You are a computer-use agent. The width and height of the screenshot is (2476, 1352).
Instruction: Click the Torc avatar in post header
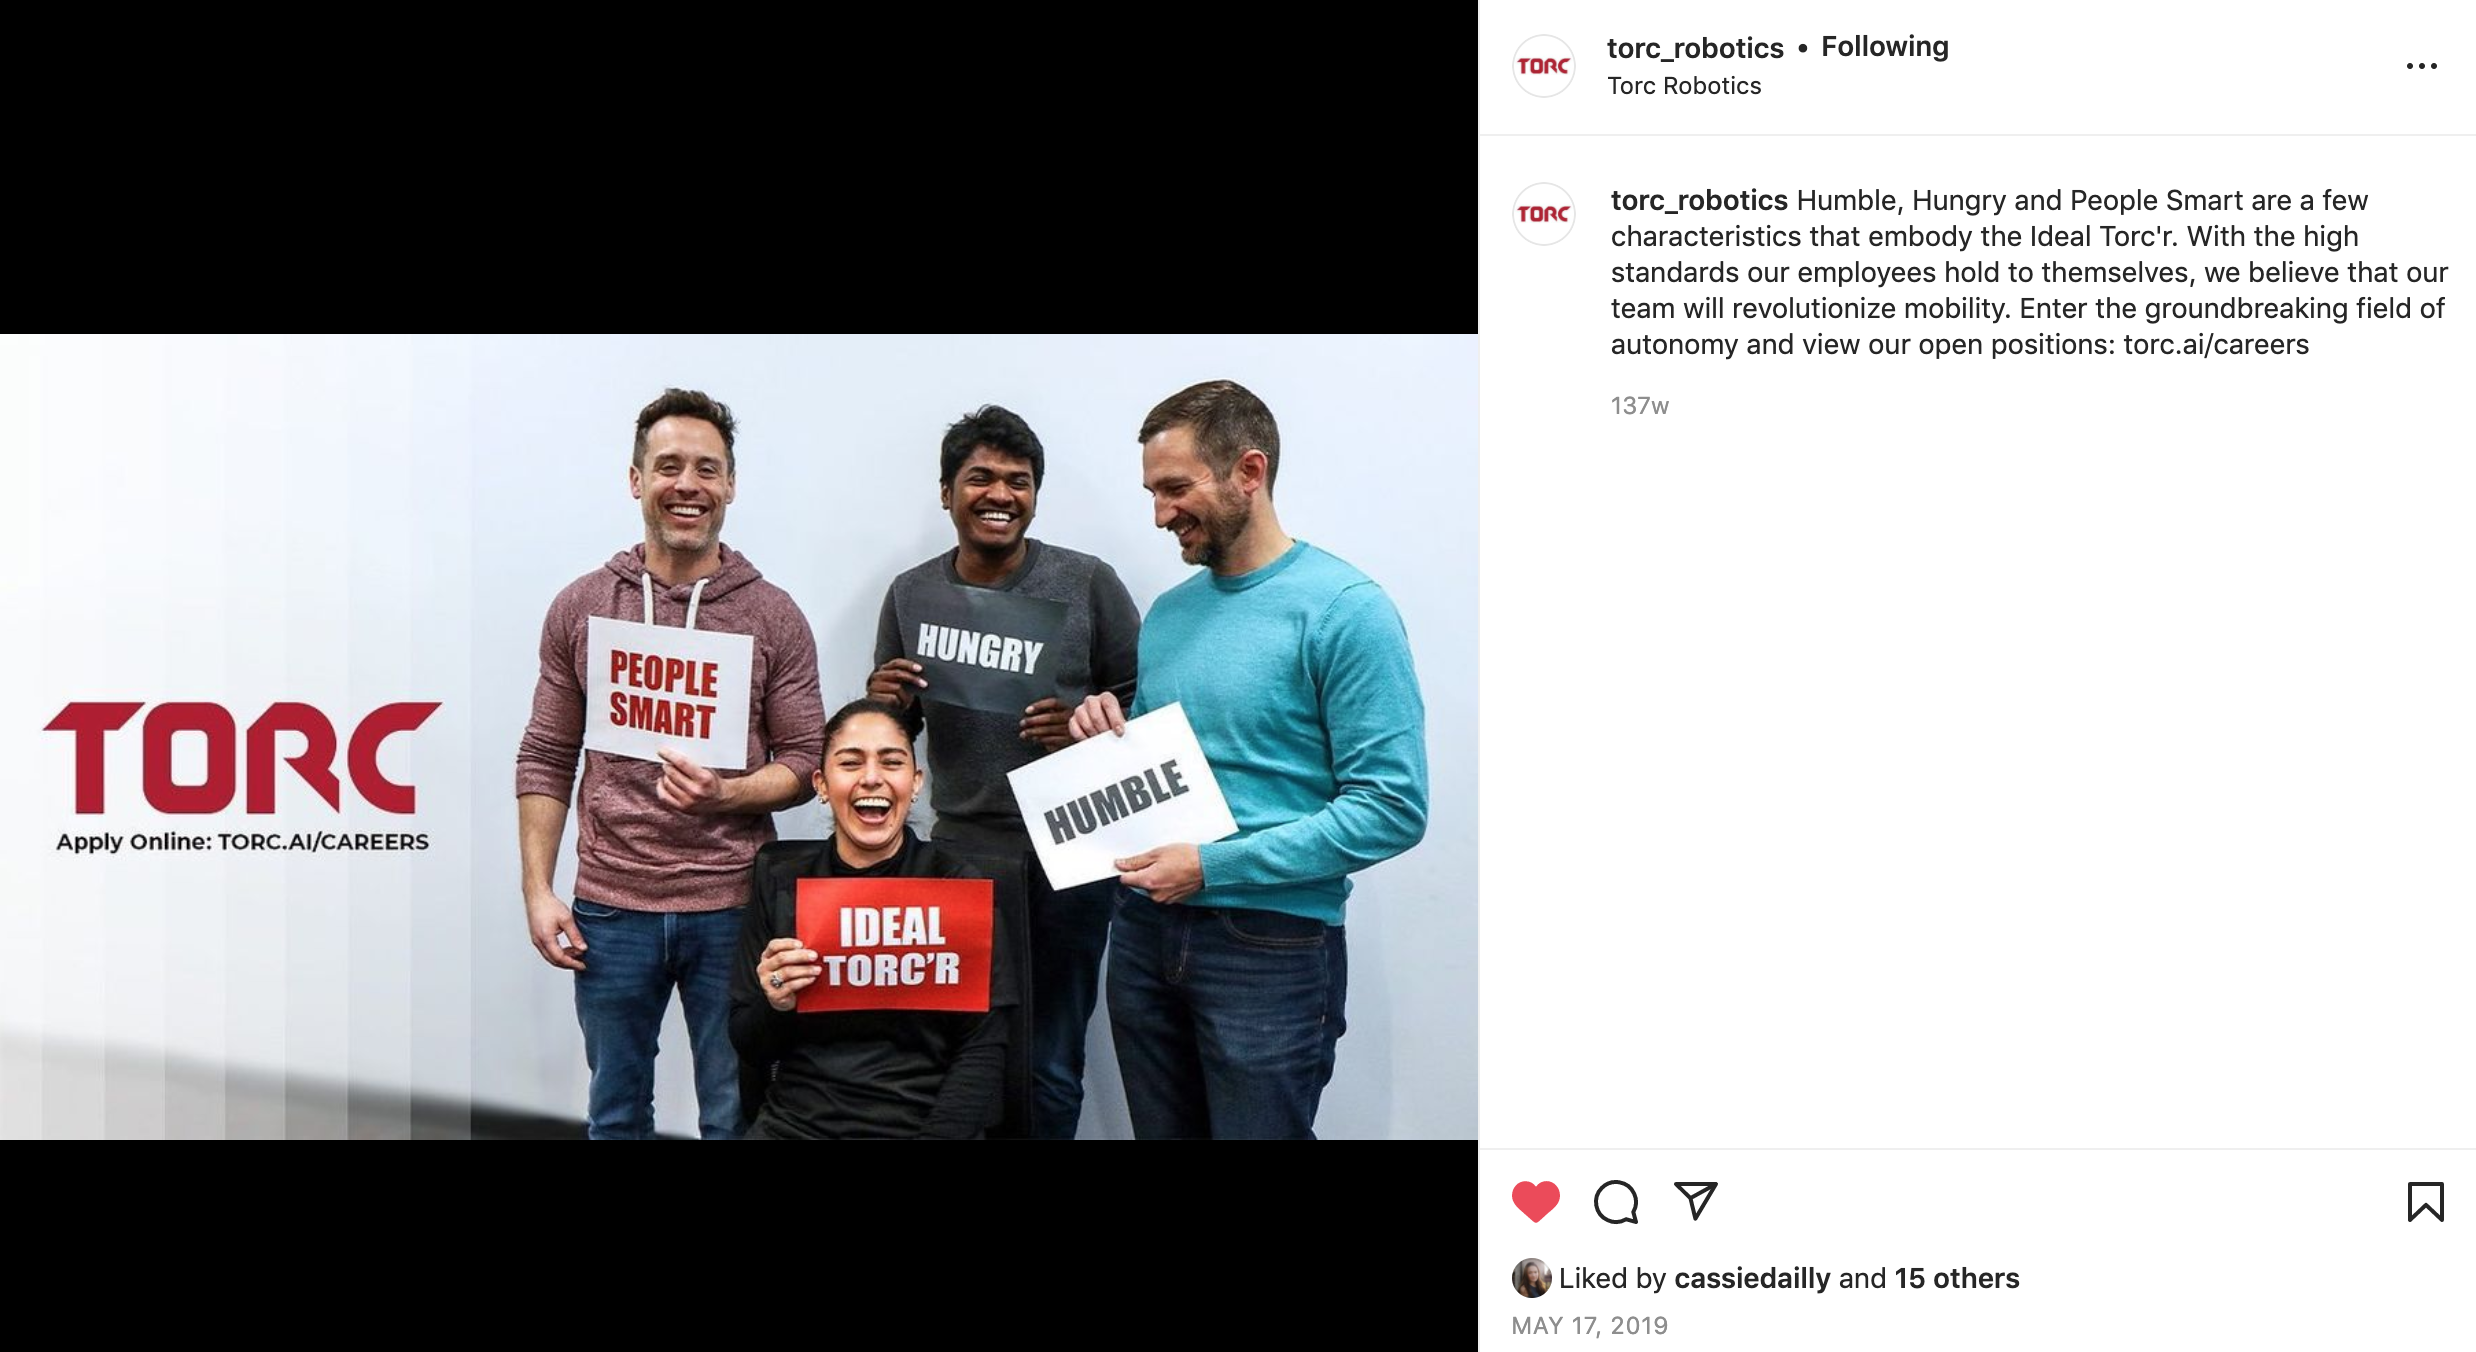tap(1544, 66)
